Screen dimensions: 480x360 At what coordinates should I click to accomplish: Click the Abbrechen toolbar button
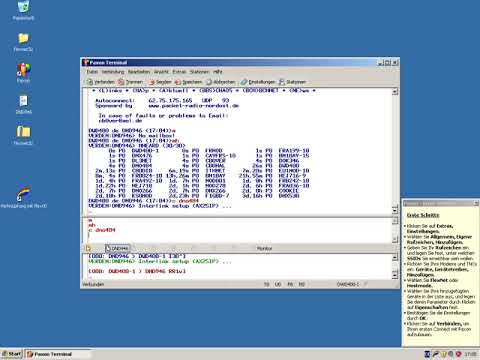tap(220, 82)
